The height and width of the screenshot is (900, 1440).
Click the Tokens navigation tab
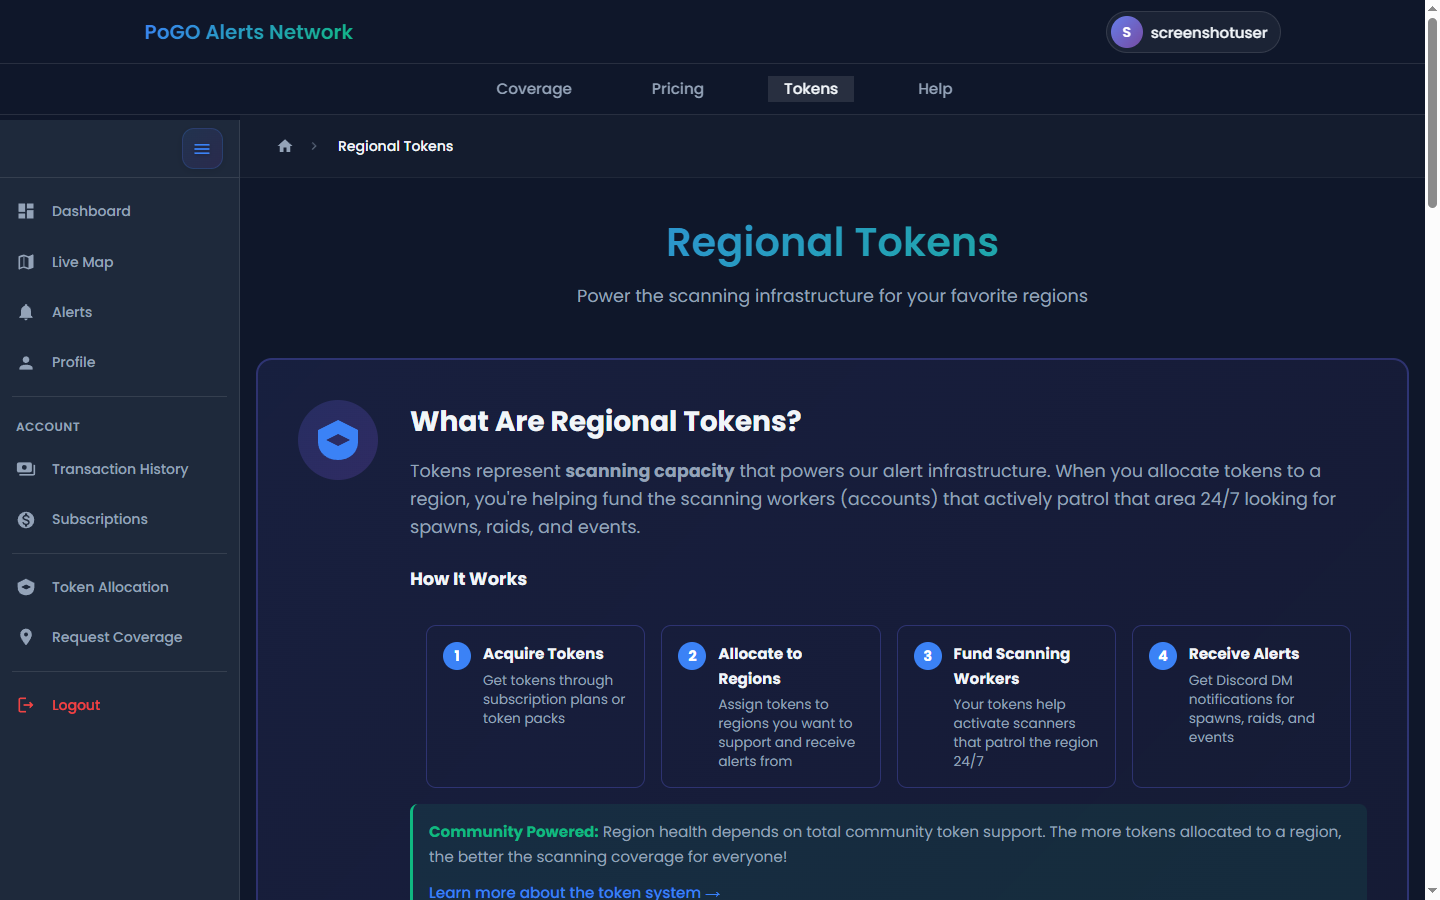point(811,89)
